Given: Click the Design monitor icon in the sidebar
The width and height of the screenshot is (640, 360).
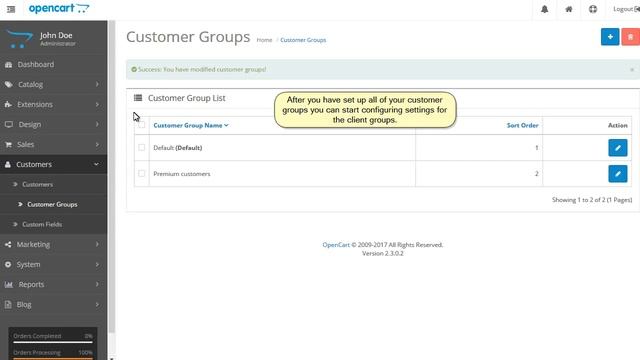Looking at the screenshot, I should click(x=9, y=124).
